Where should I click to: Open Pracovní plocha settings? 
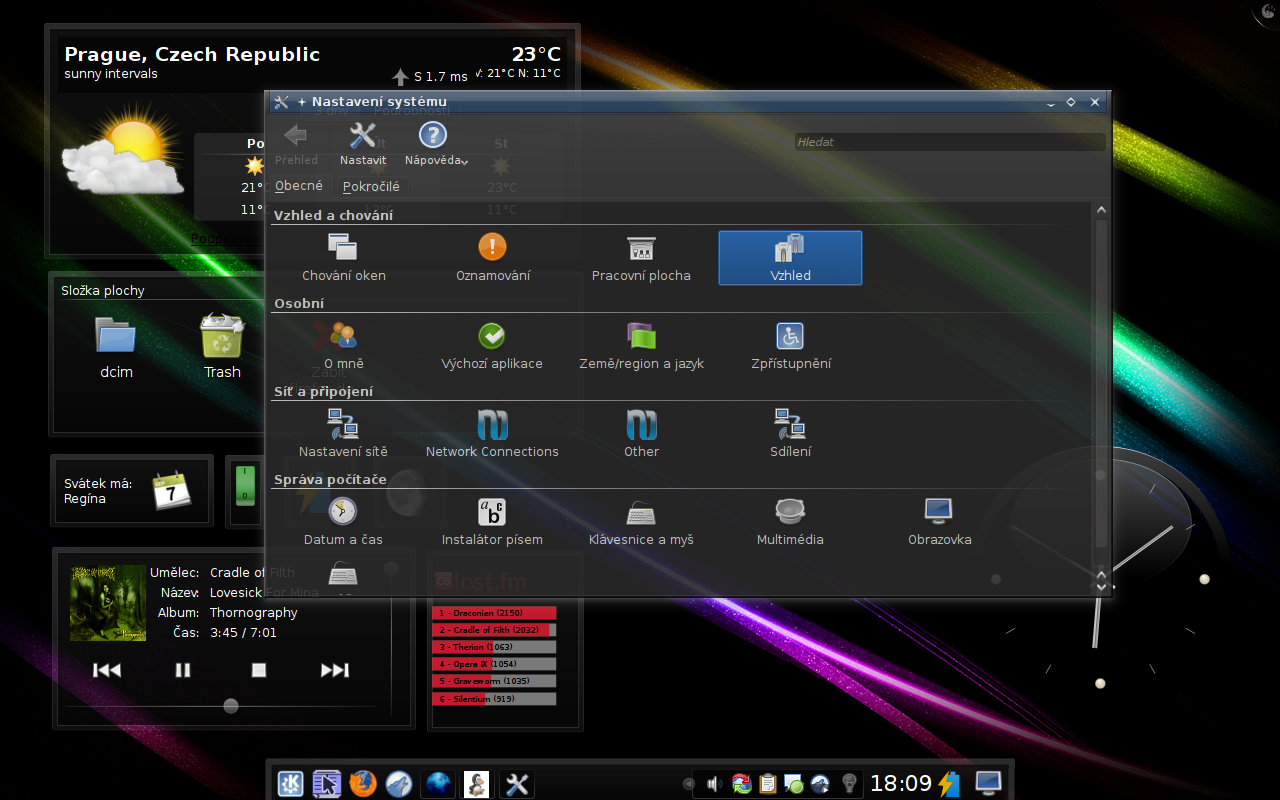point(641,258)
